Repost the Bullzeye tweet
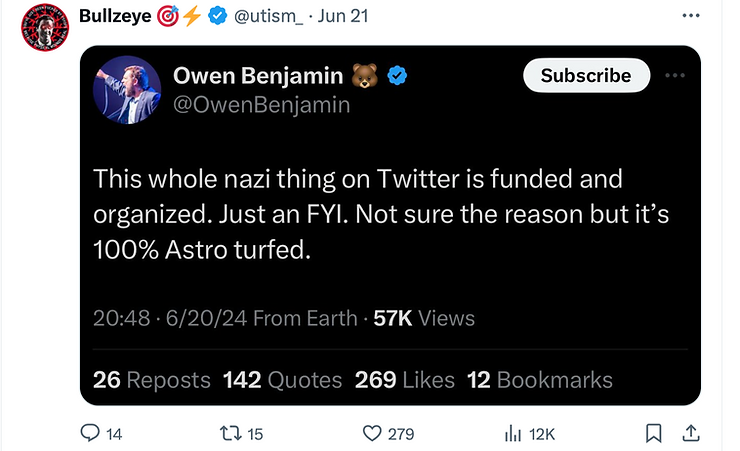Viewport: 740px width, 451px height. pyautogui.click(x=231, y=433)
